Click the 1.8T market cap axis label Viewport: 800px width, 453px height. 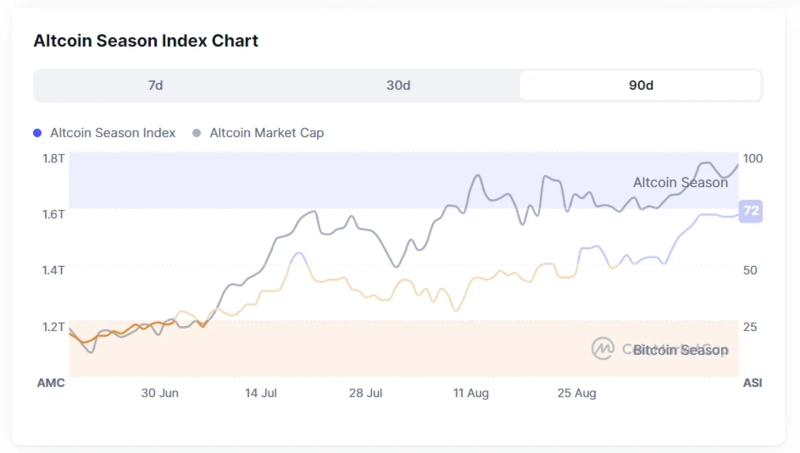53,158
